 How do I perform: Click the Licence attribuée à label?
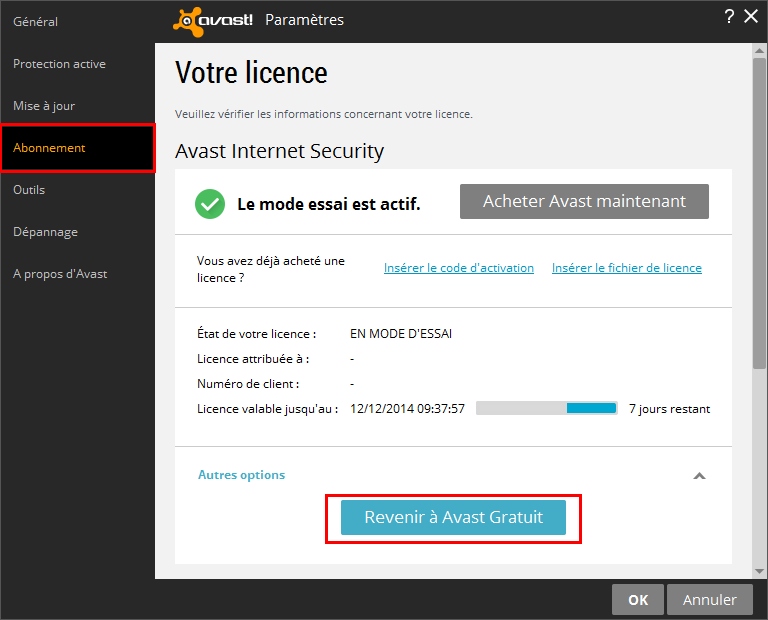click(253, 358)
